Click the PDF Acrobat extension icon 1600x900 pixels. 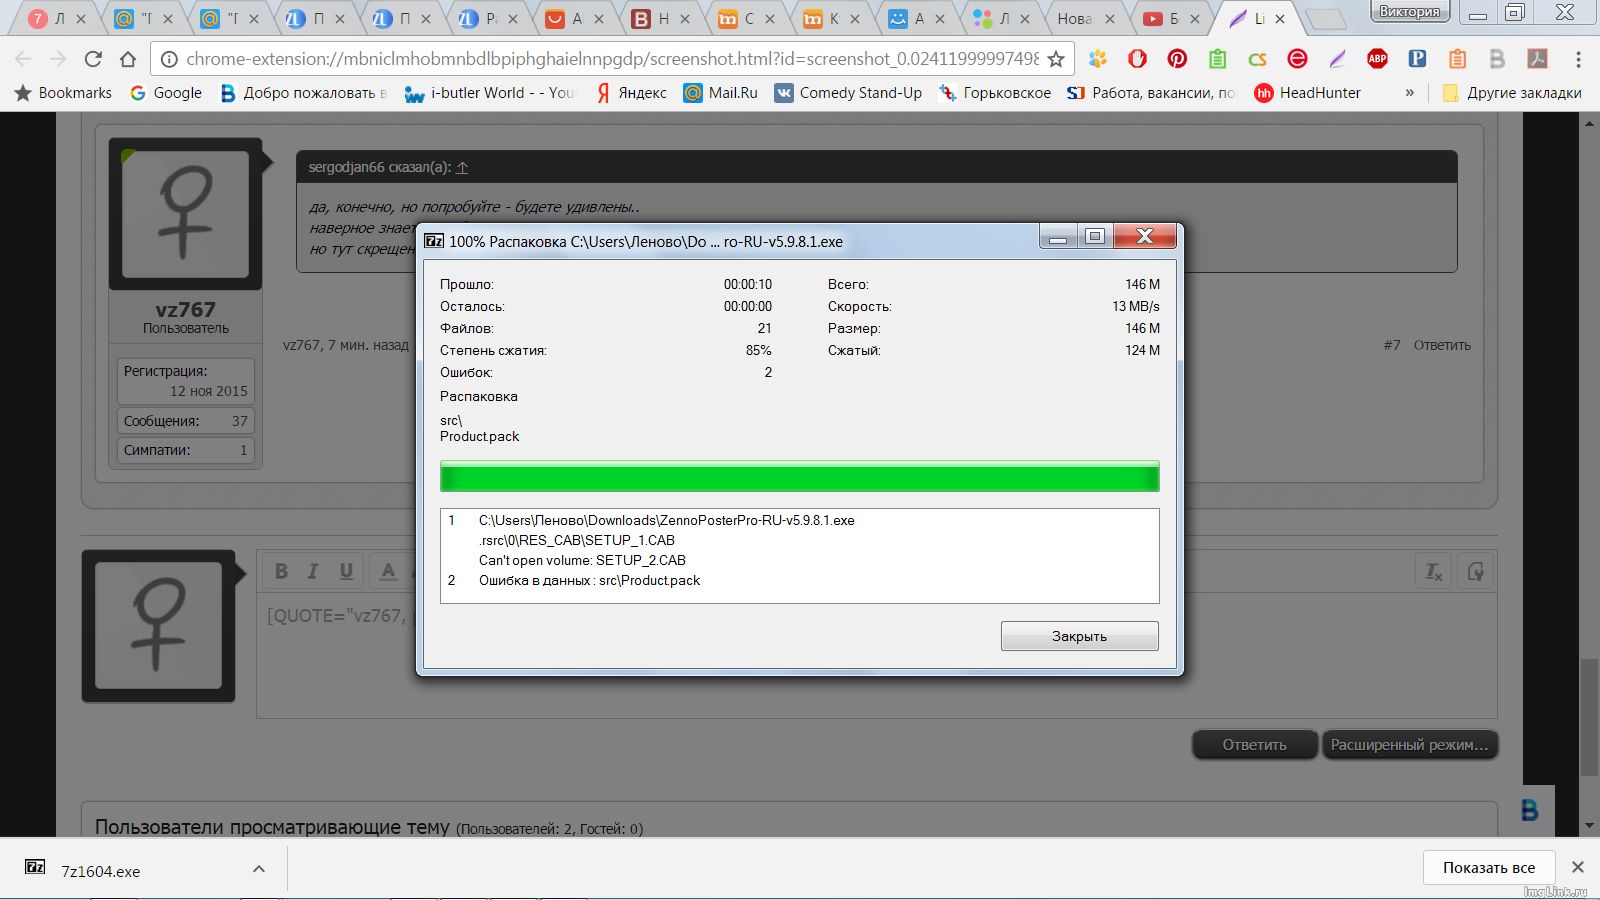(1537, 59)
